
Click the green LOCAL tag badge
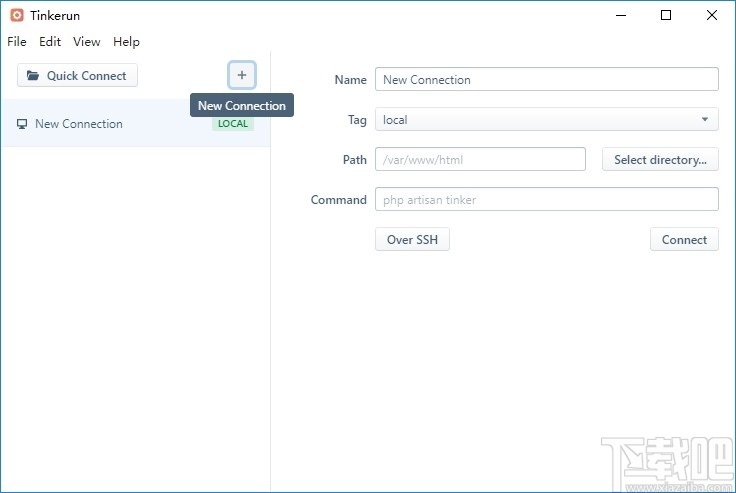point(233,124)
